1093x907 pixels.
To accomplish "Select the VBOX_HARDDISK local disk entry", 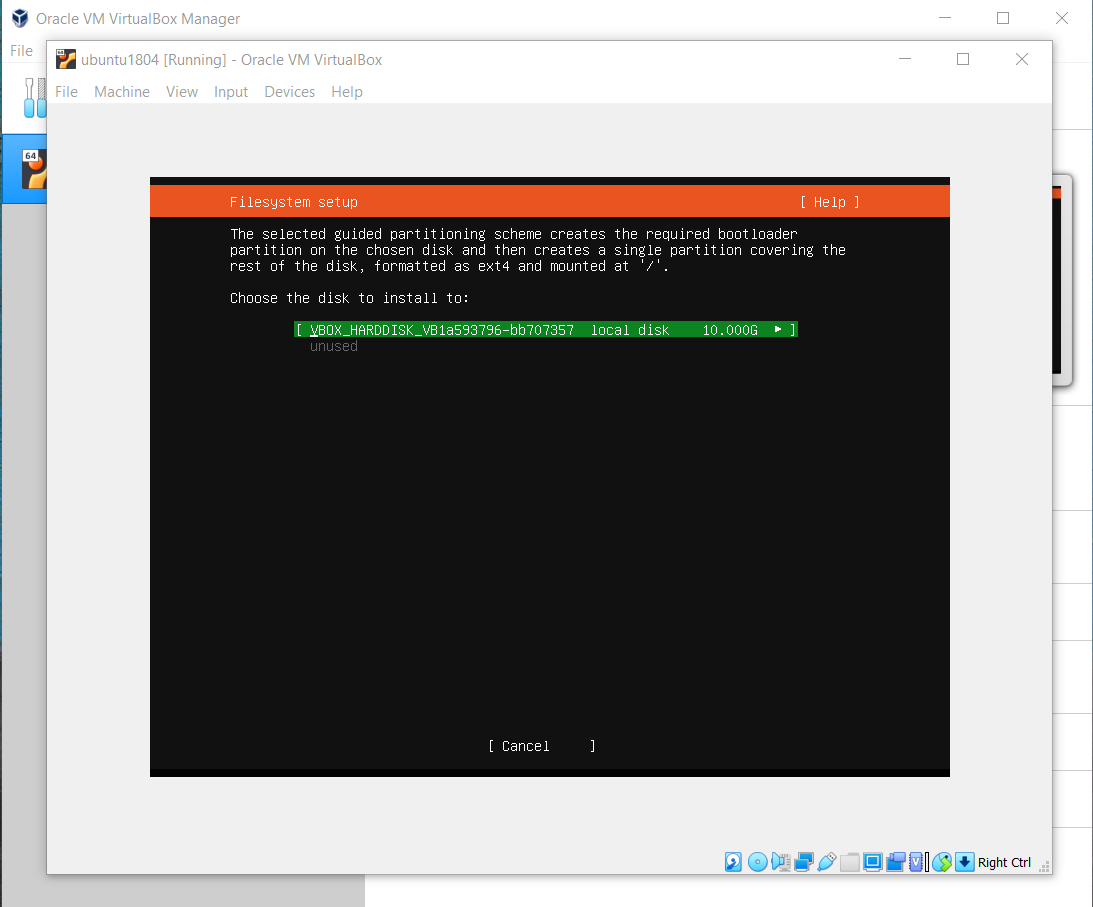I will point(546,330).
